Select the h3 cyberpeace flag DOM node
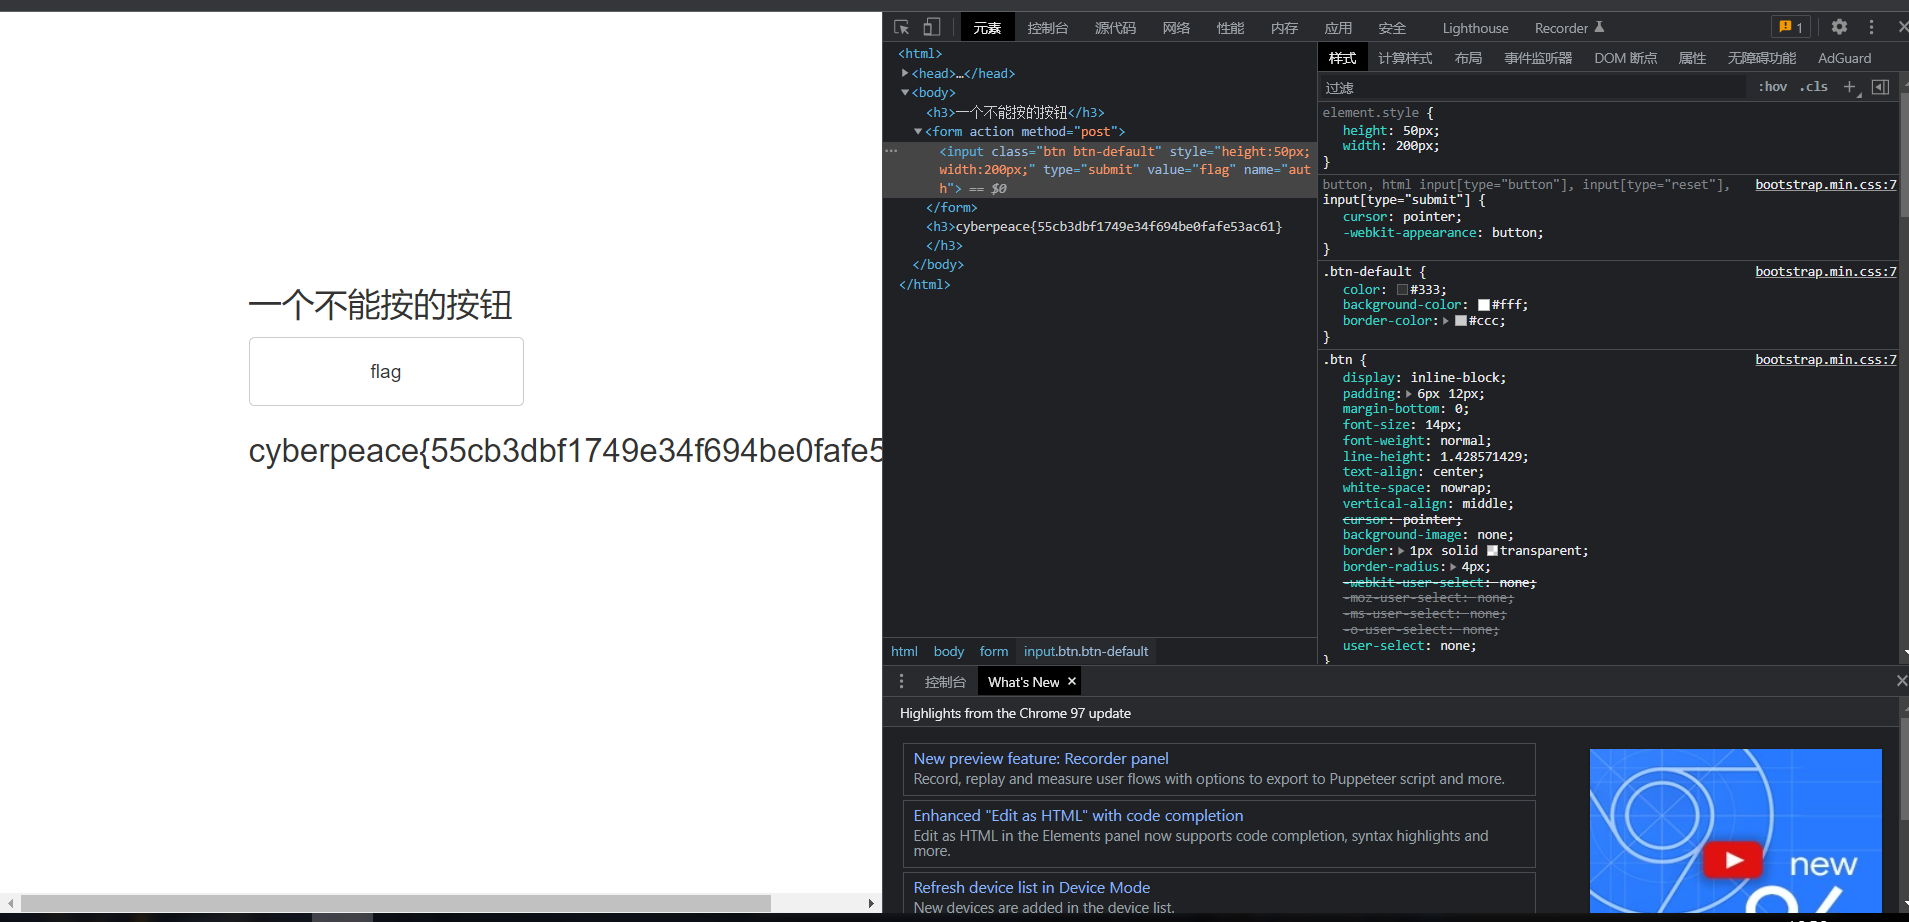 click(1104, 227)
